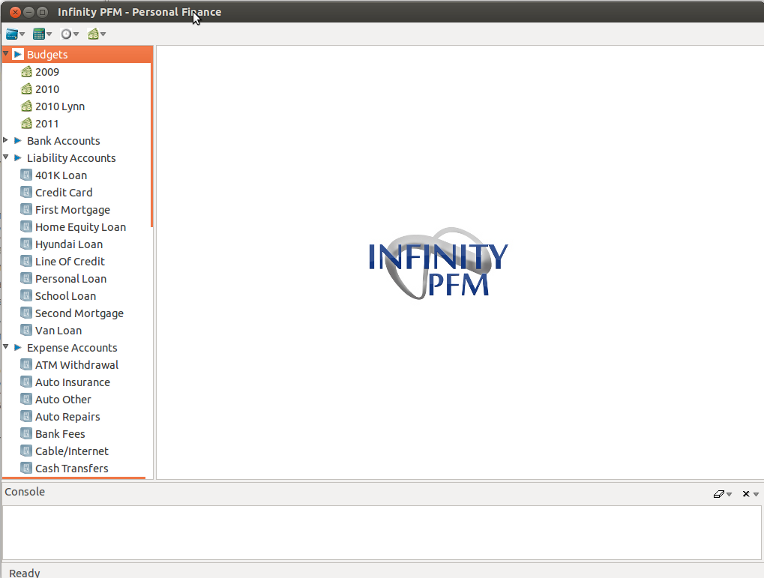Close the Infinity PFM window
Image resolution: width=764 pixels, height=578 pixels.
[15, 12]
